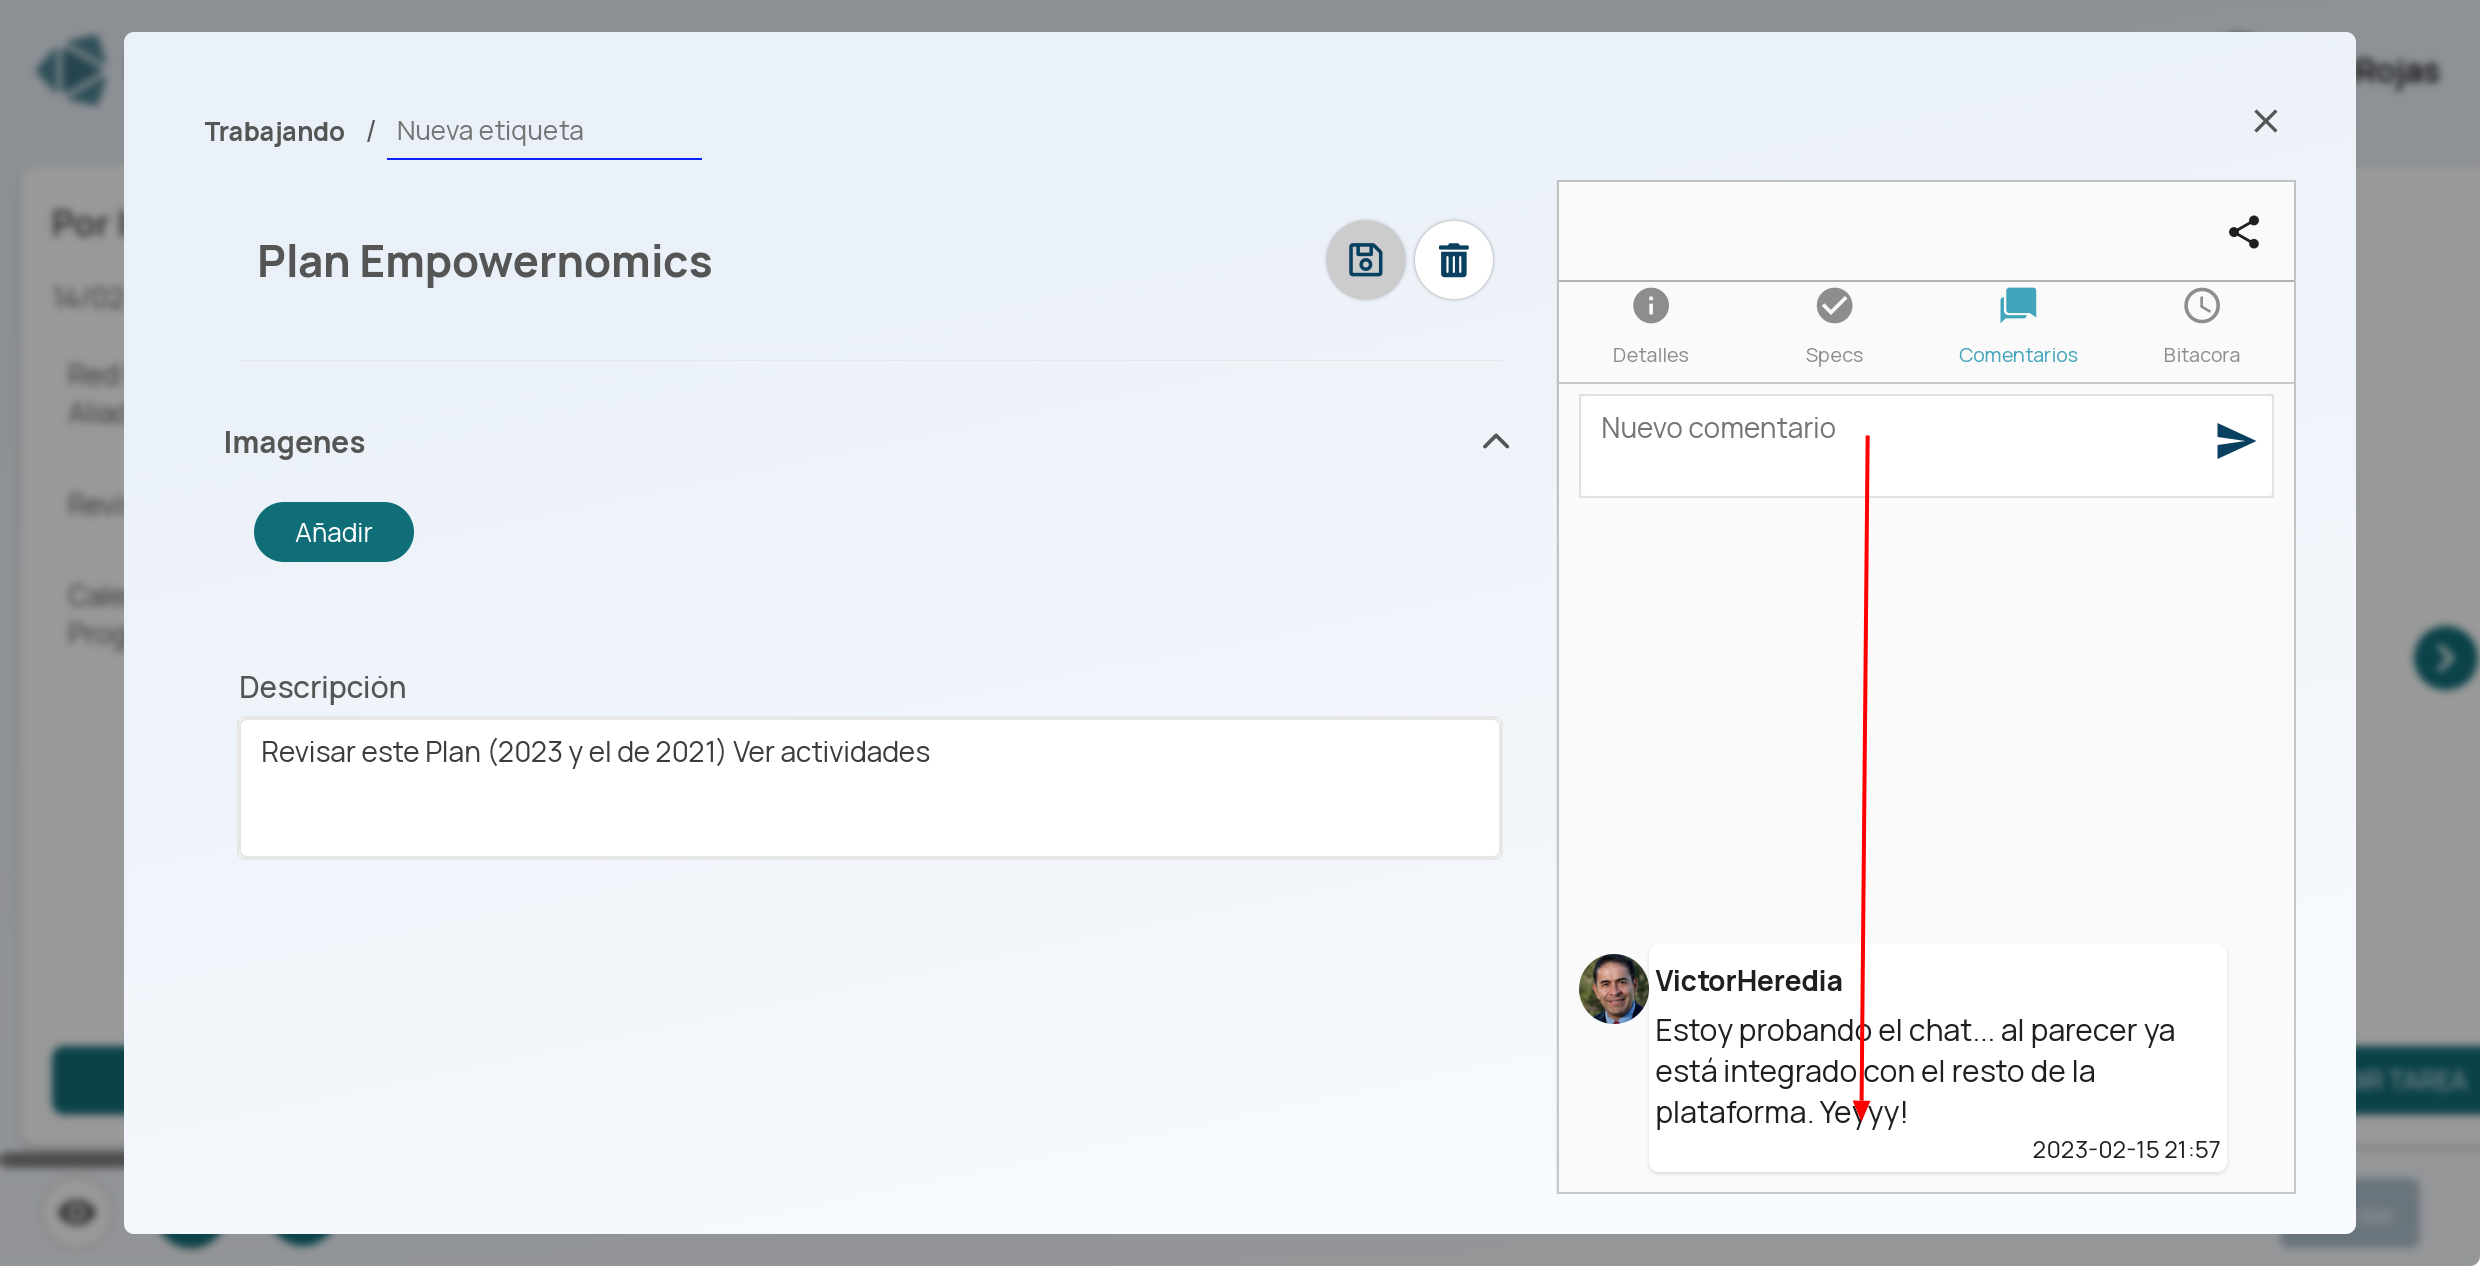Add an image with the Añadir button
The width and height of the screenshot is (2480, 1266).
[x=333, y=532]
